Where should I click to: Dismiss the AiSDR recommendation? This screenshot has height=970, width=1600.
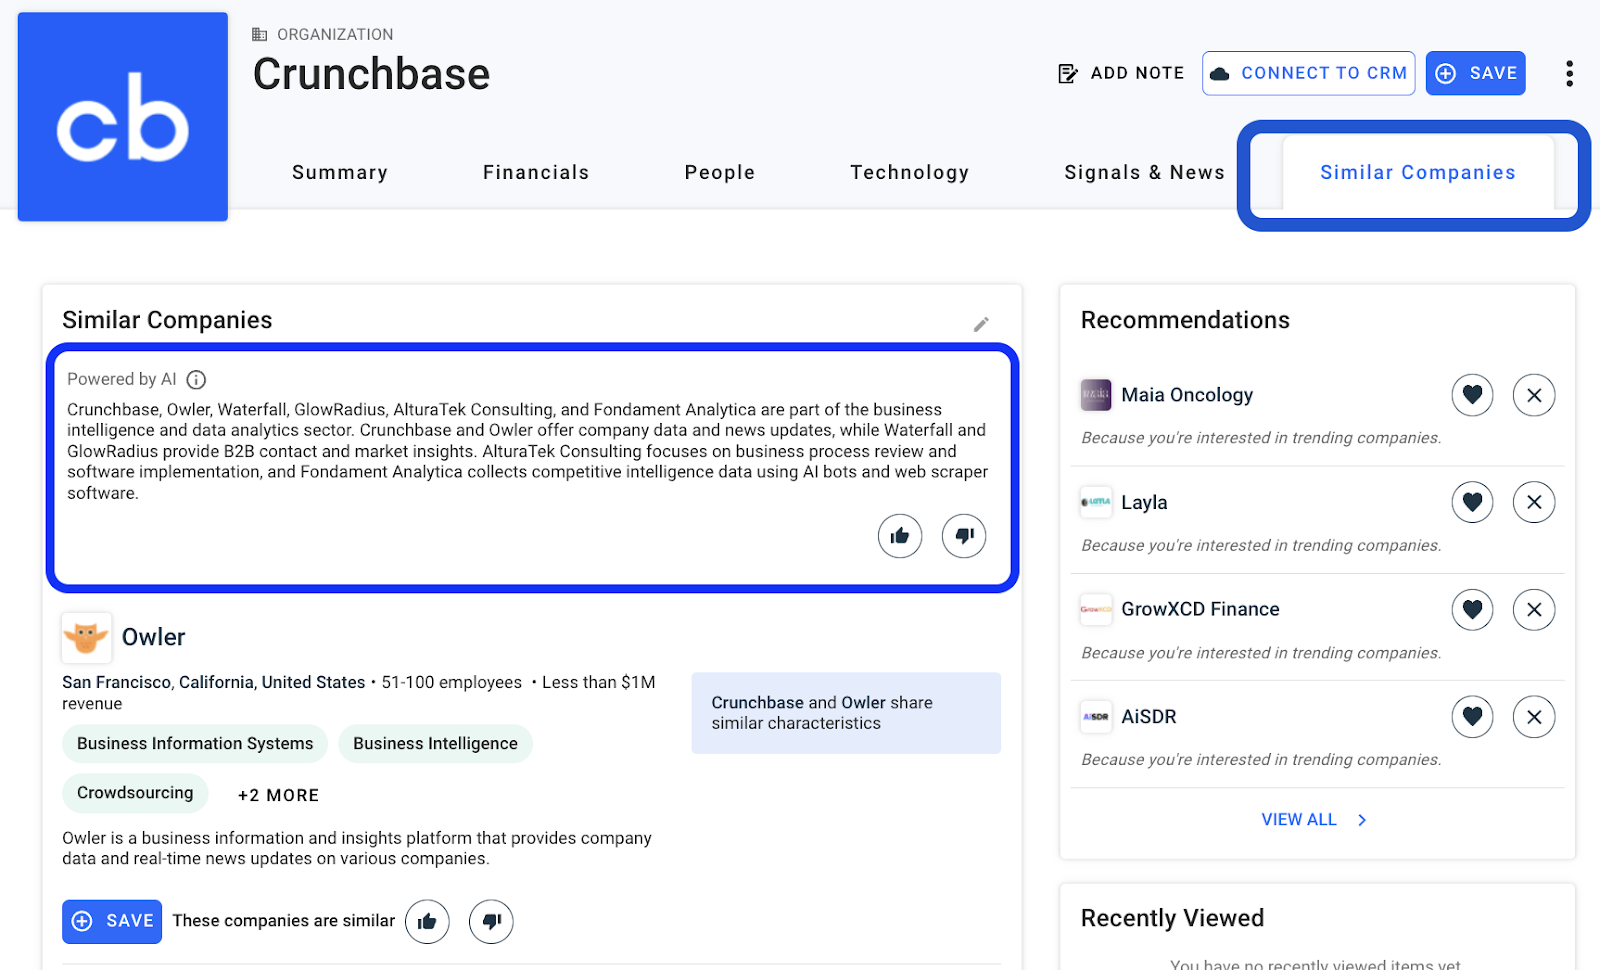(1533, 716)
